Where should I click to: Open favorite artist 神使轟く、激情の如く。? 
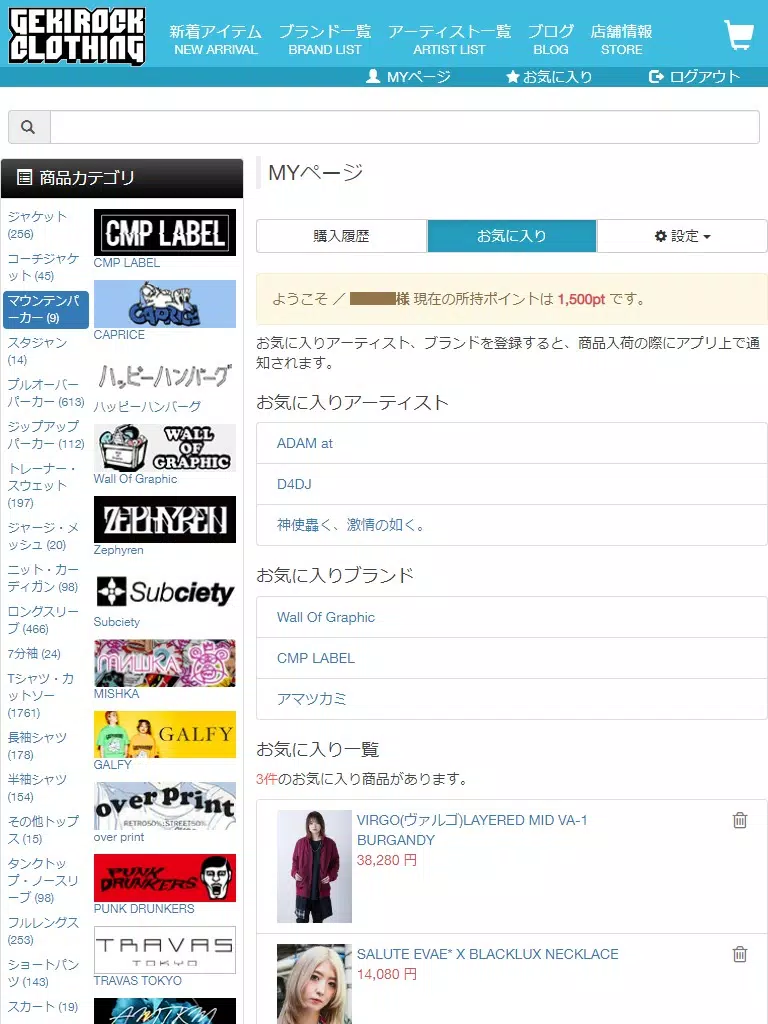point(511,524)
